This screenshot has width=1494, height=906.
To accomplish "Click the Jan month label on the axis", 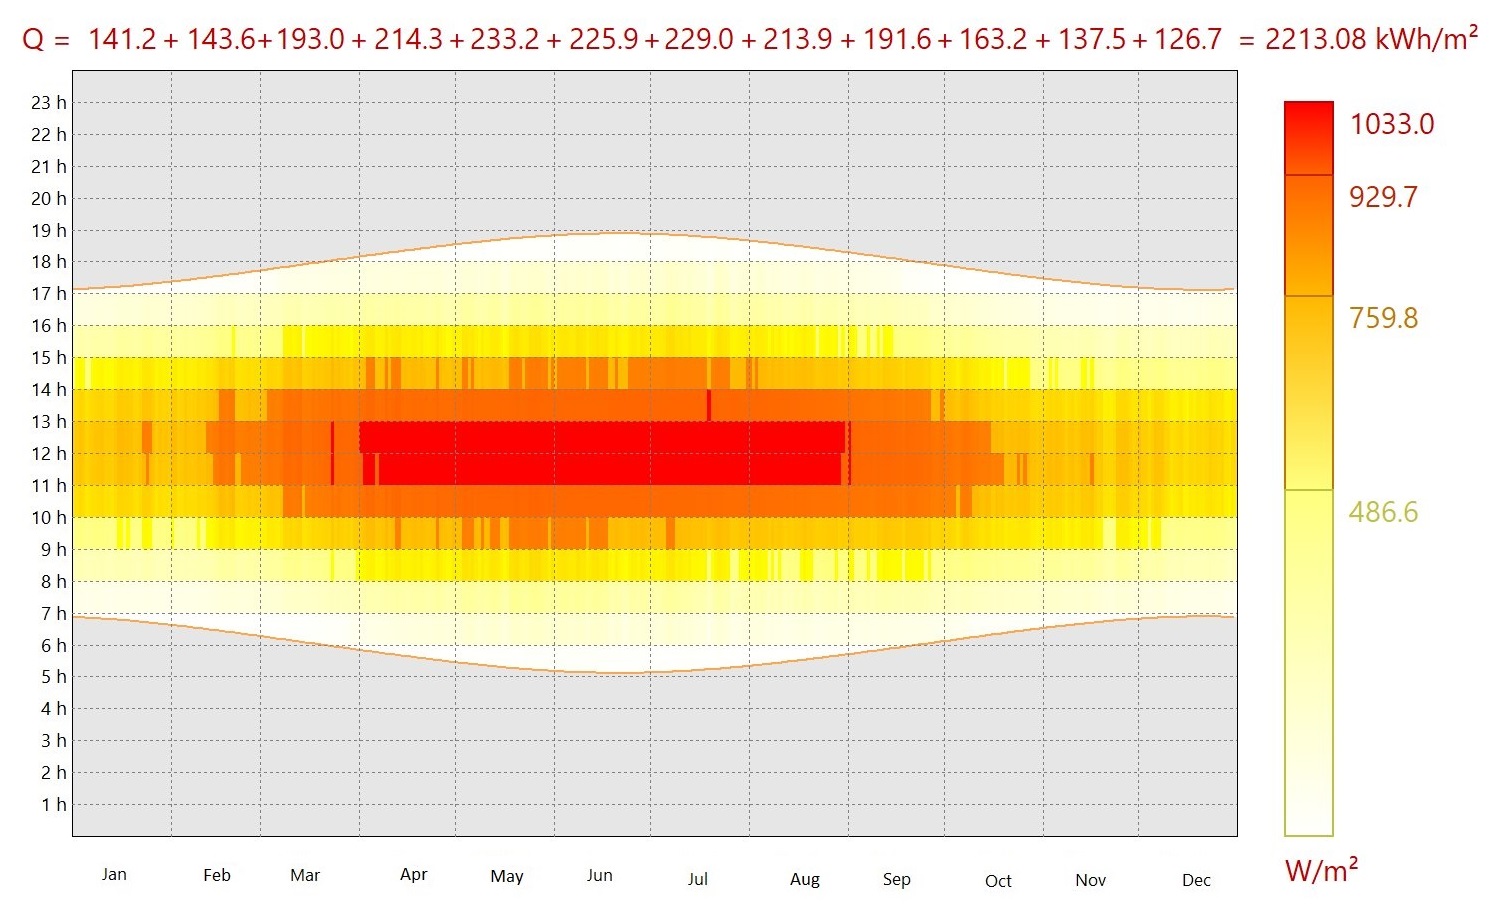I will [114, 874].
